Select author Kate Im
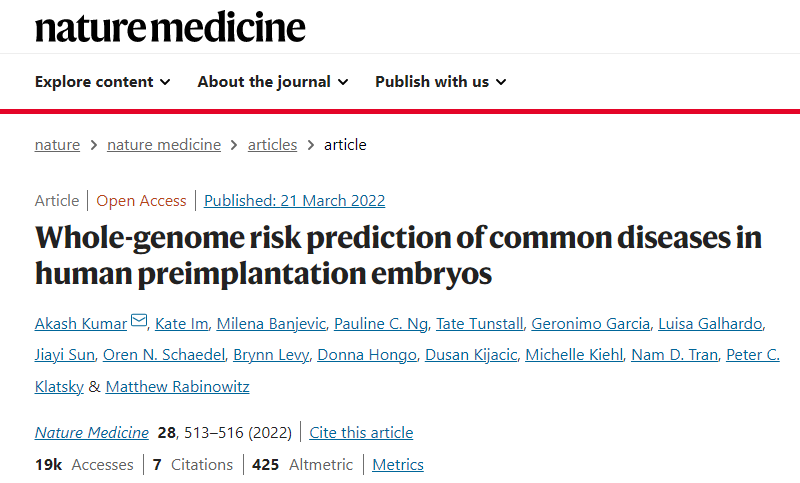 (182, 323)
